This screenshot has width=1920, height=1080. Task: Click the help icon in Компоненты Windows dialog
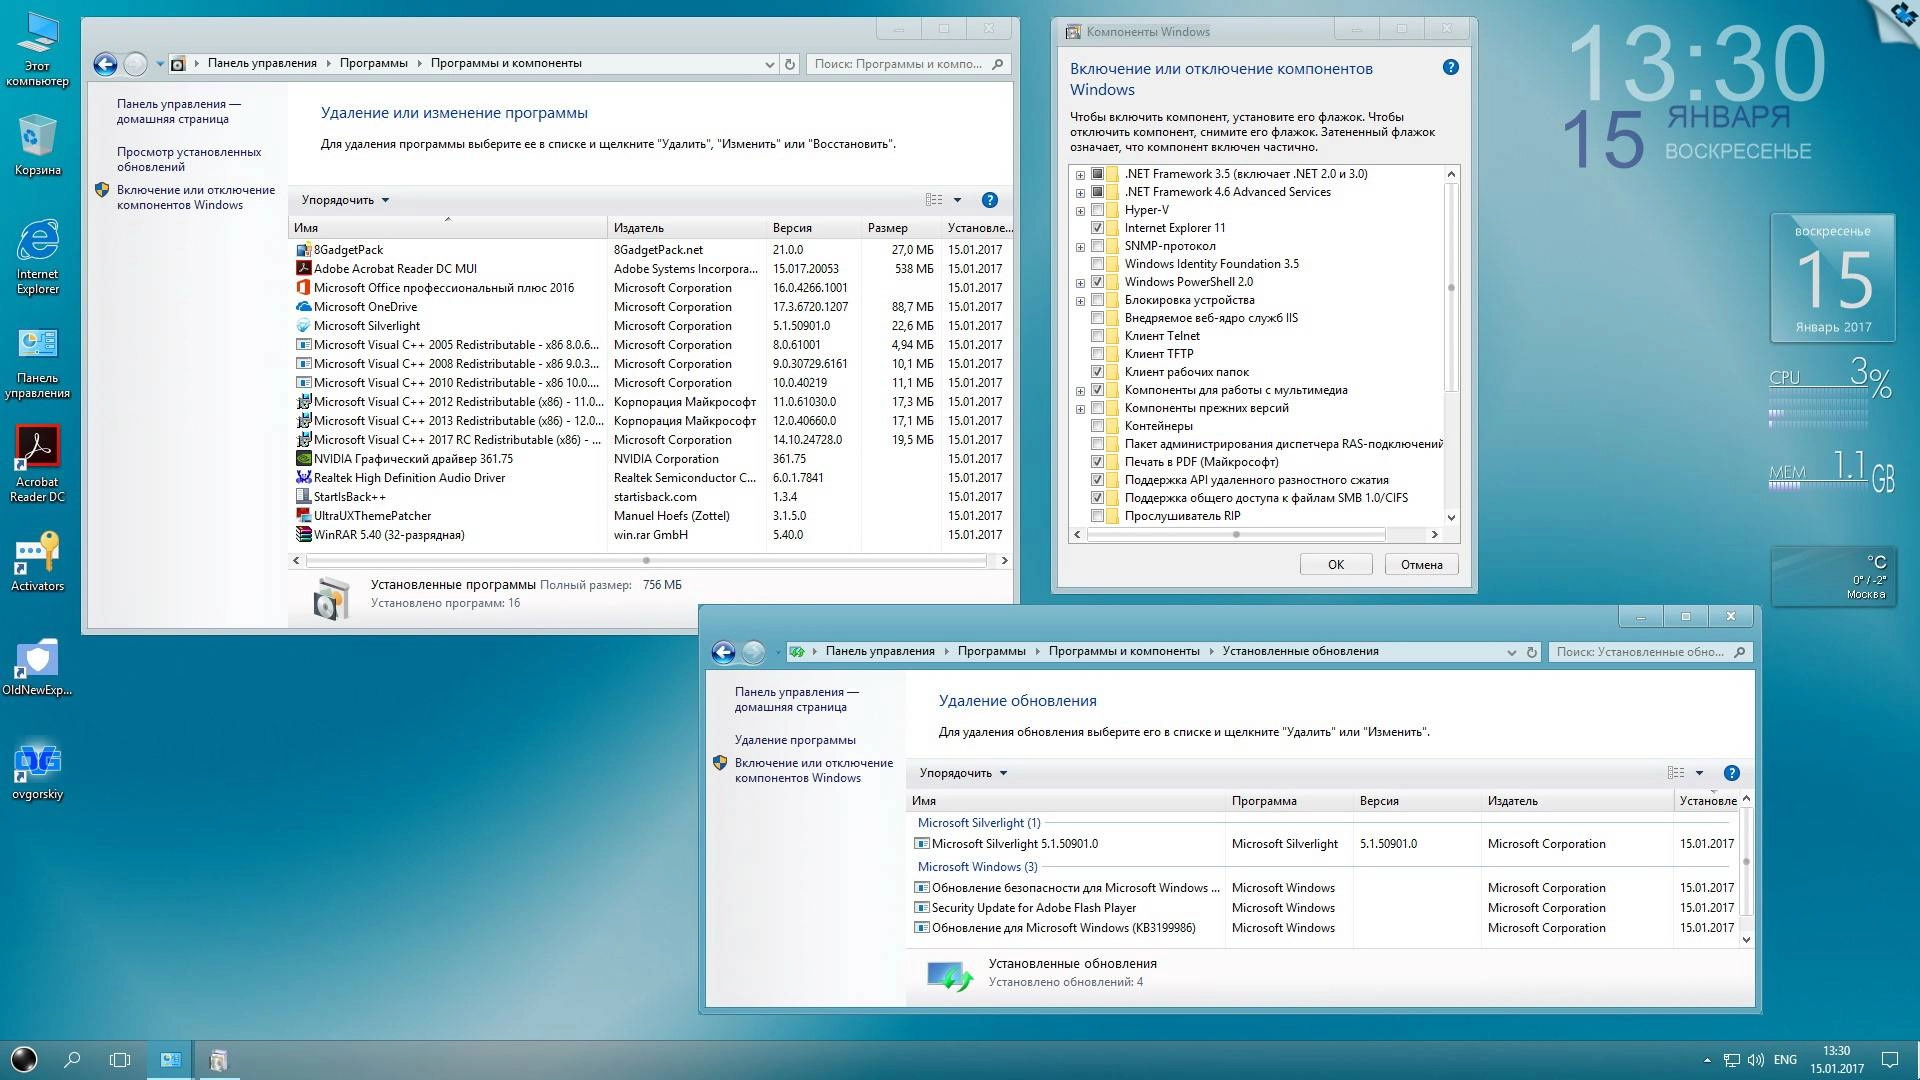[1449, 67]
